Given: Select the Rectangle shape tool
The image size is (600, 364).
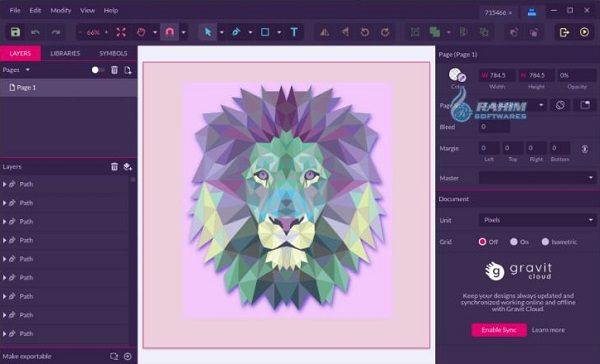Looking at the screenshot, I should pos(265,32).
